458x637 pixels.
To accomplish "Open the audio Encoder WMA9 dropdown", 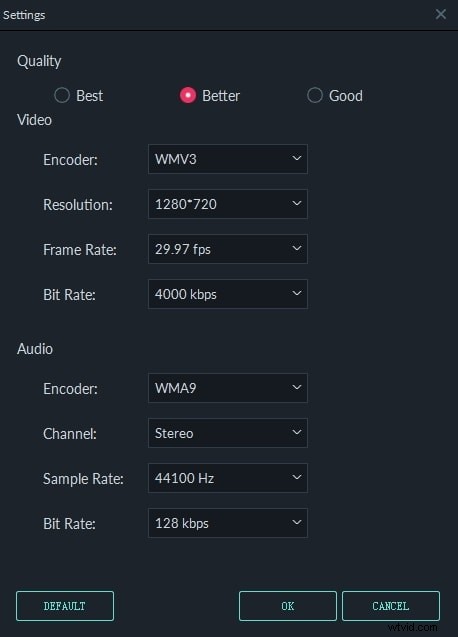I will (x=228, y=388).
